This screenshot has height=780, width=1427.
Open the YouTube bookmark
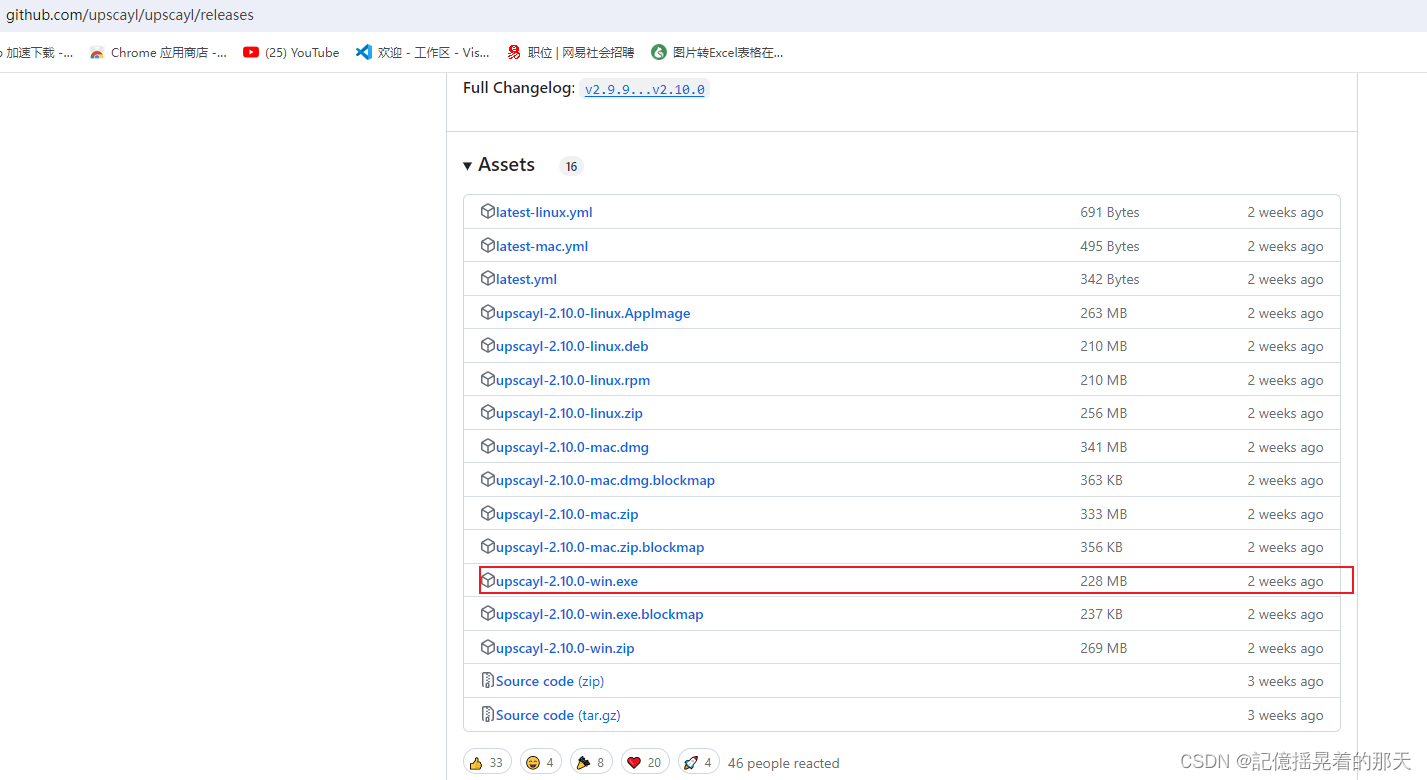tap(291, 53)
